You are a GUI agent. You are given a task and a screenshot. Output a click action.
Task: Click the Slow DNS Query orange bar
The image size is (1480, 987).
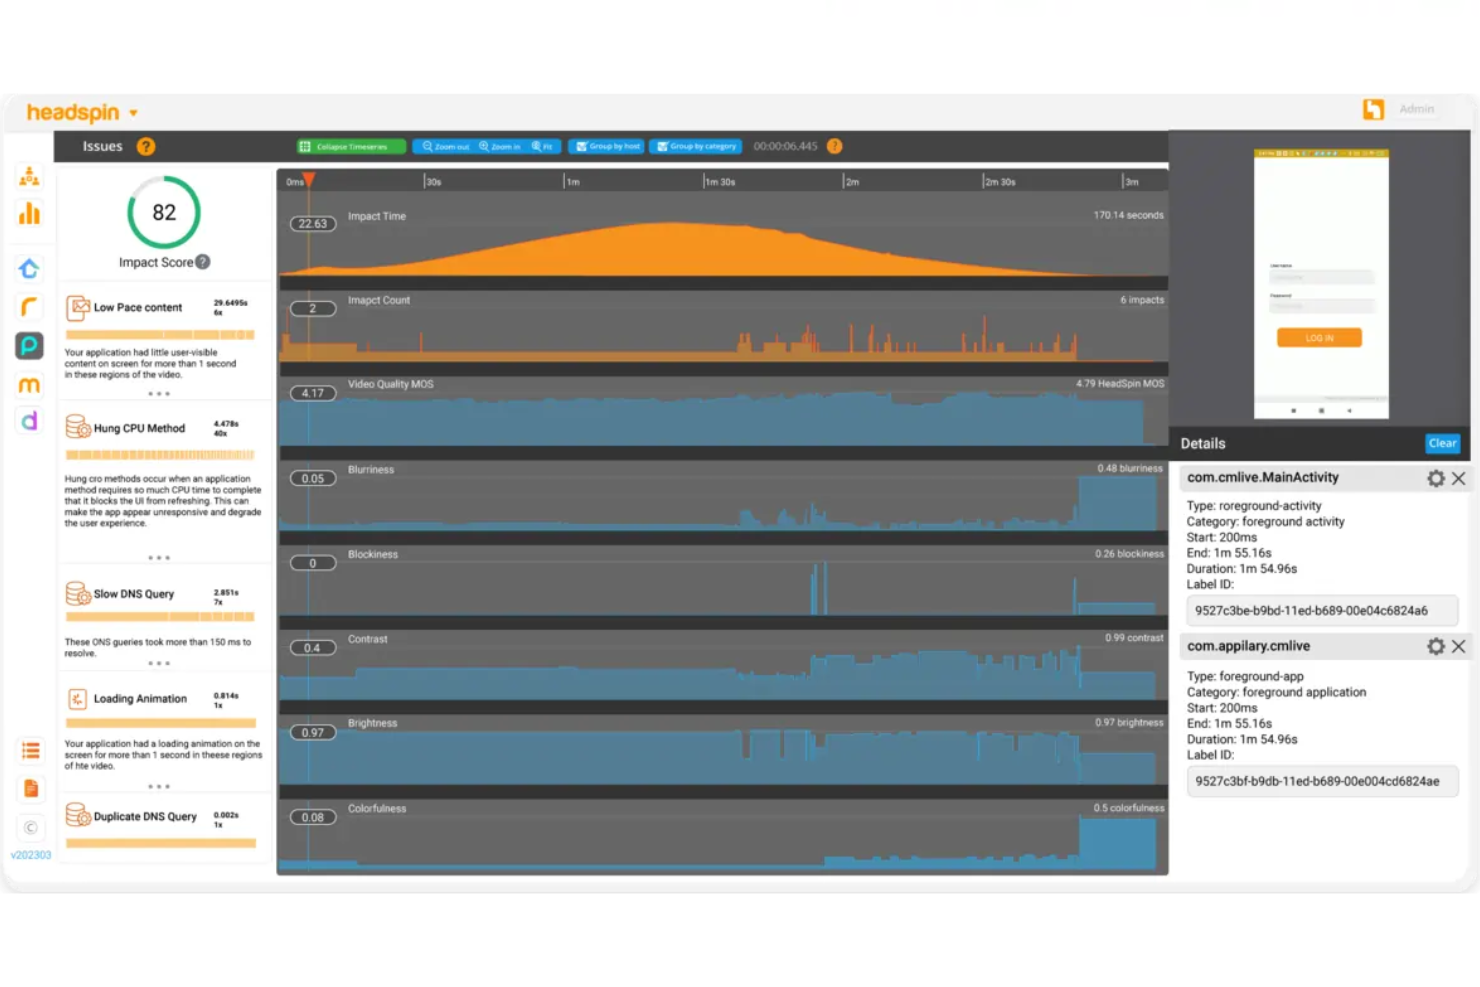160,617
